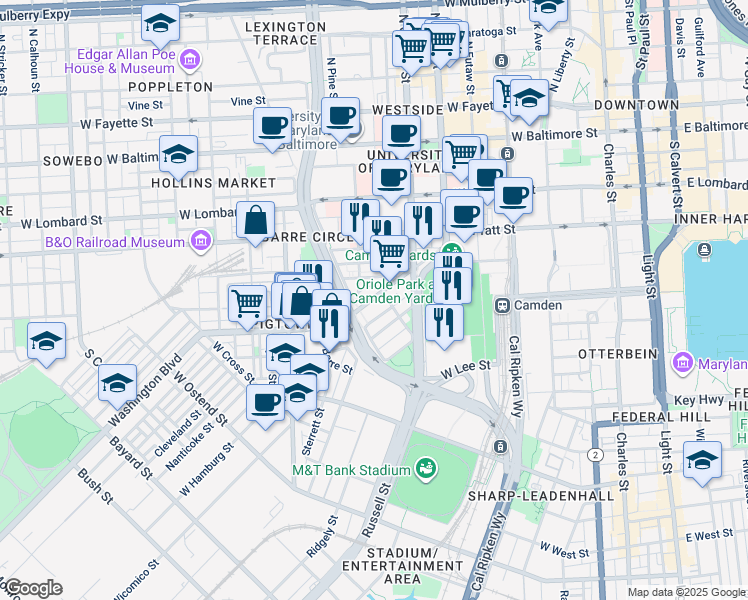Click the transit station icon near Saratoga St

pos(501,61)
